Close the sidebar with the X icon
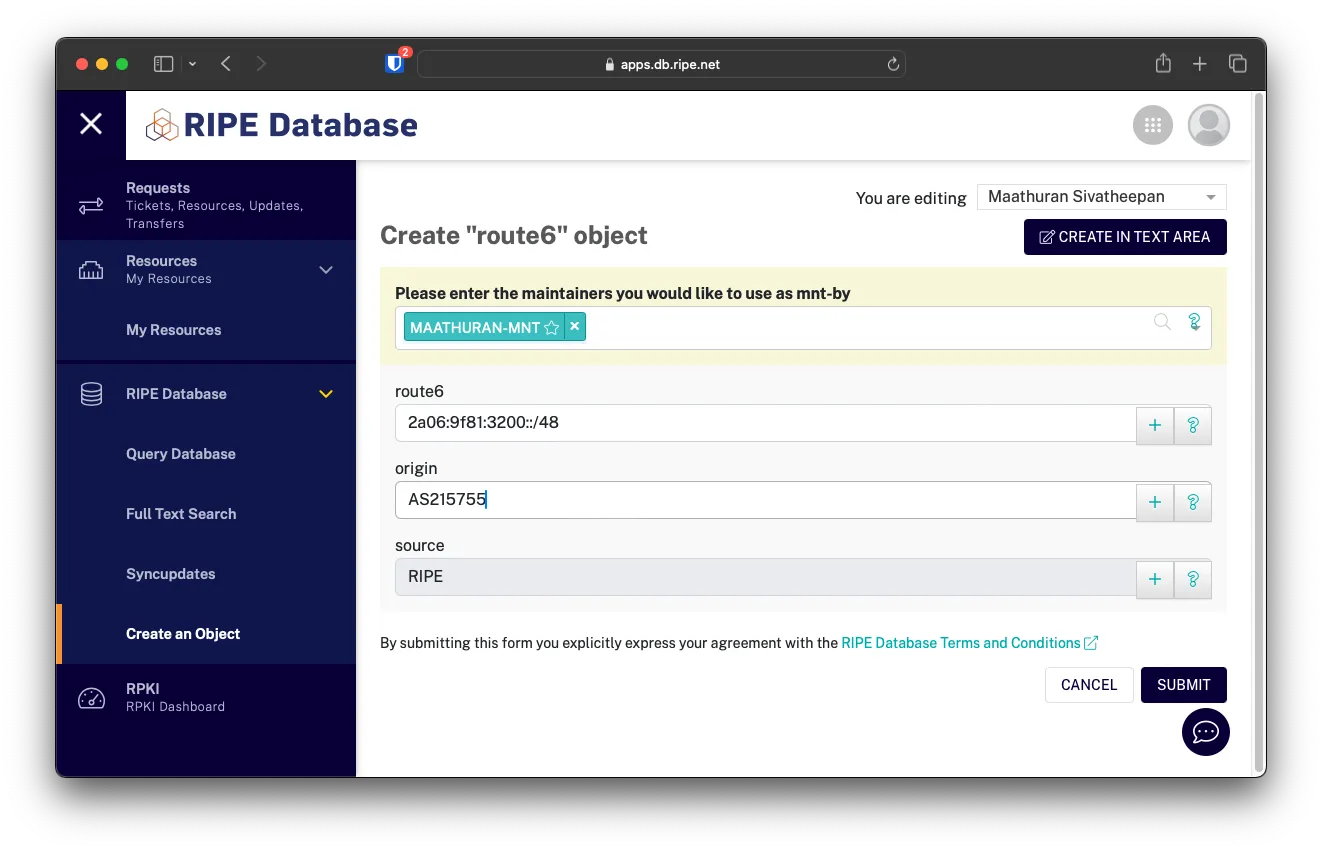 point(91,124)
